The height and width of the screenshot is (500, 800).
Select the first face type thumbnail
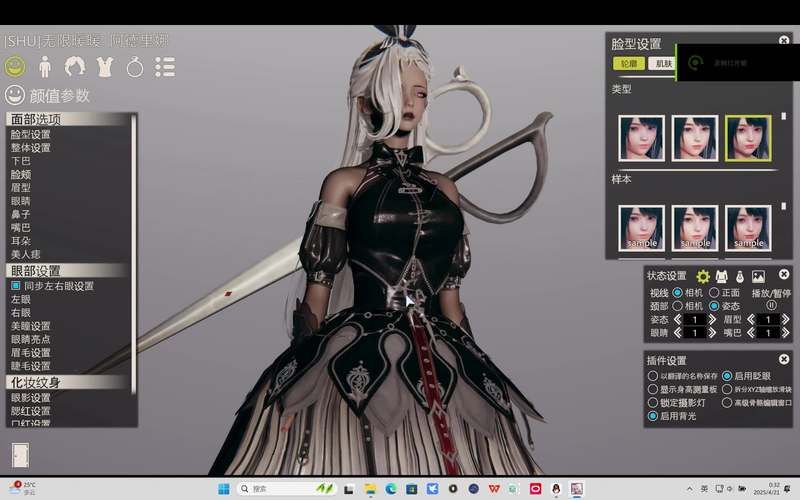641,138
